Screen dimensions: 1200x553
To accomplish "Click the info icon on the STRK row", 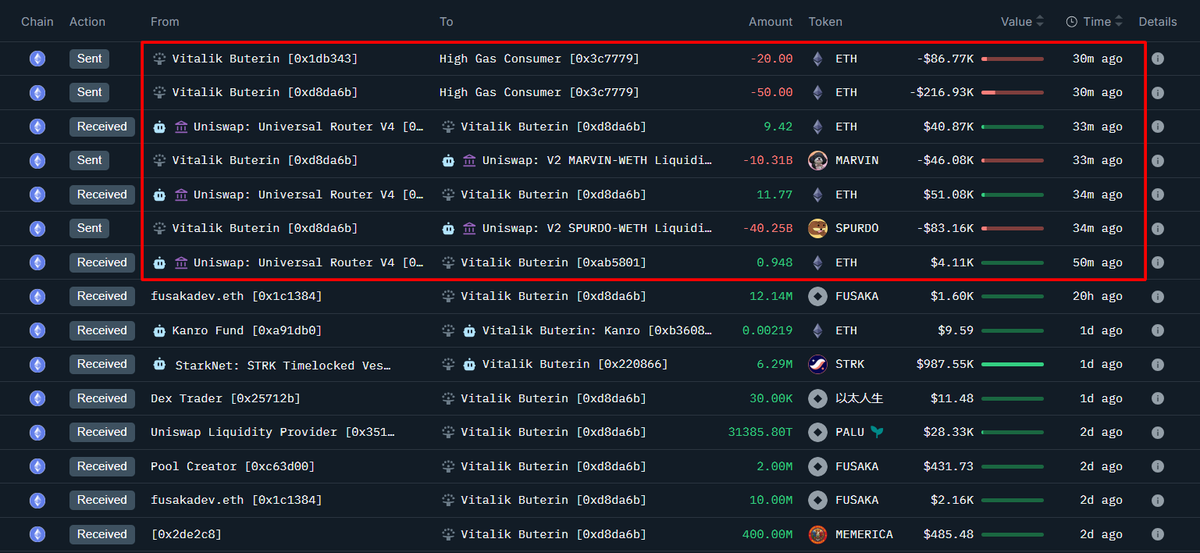I will point(1157,365).
